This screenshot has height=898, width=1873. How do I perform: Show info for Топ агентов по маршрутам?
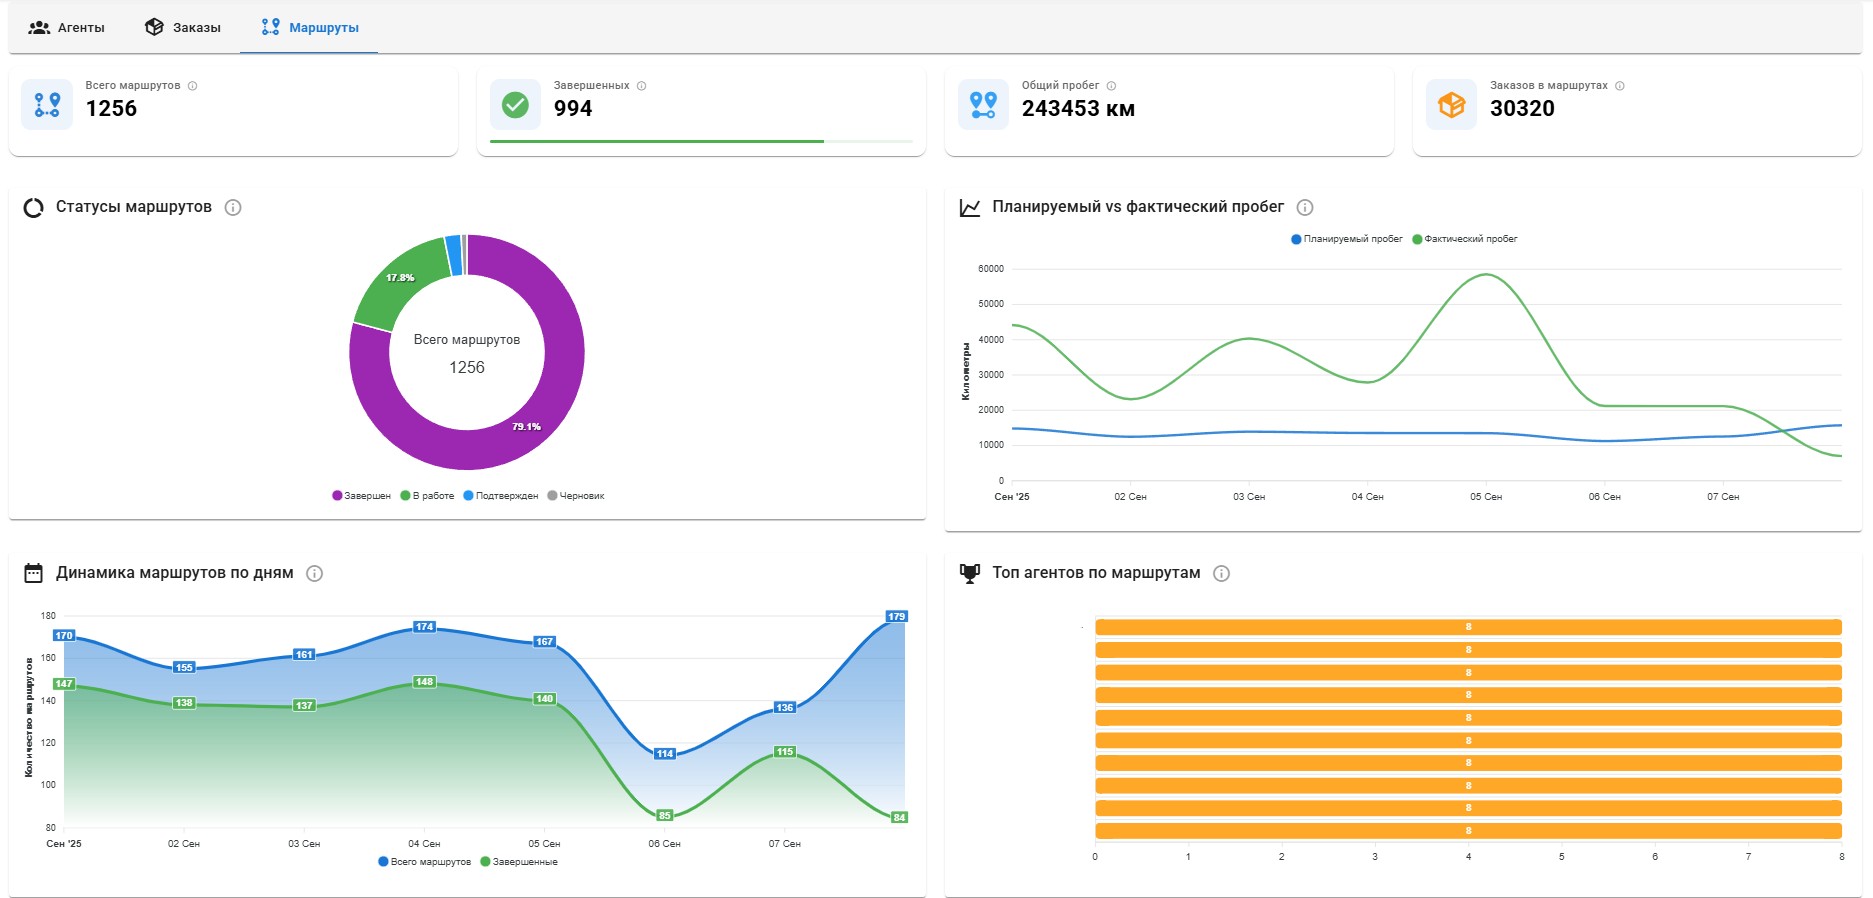(x=1221, y=573)
